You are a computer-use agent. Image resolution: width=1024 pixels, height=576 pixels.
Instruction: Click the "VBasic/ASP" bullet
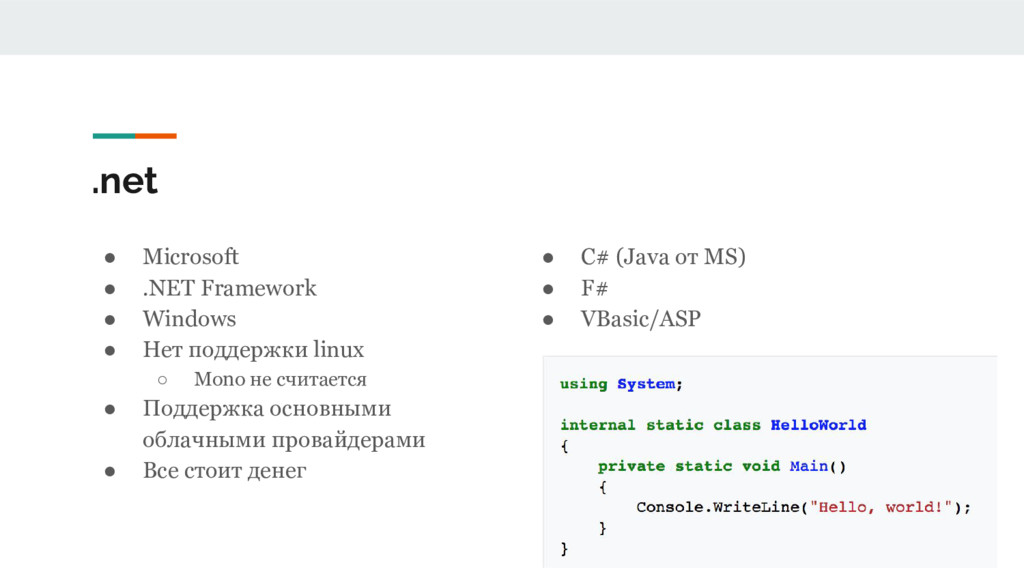641,319
